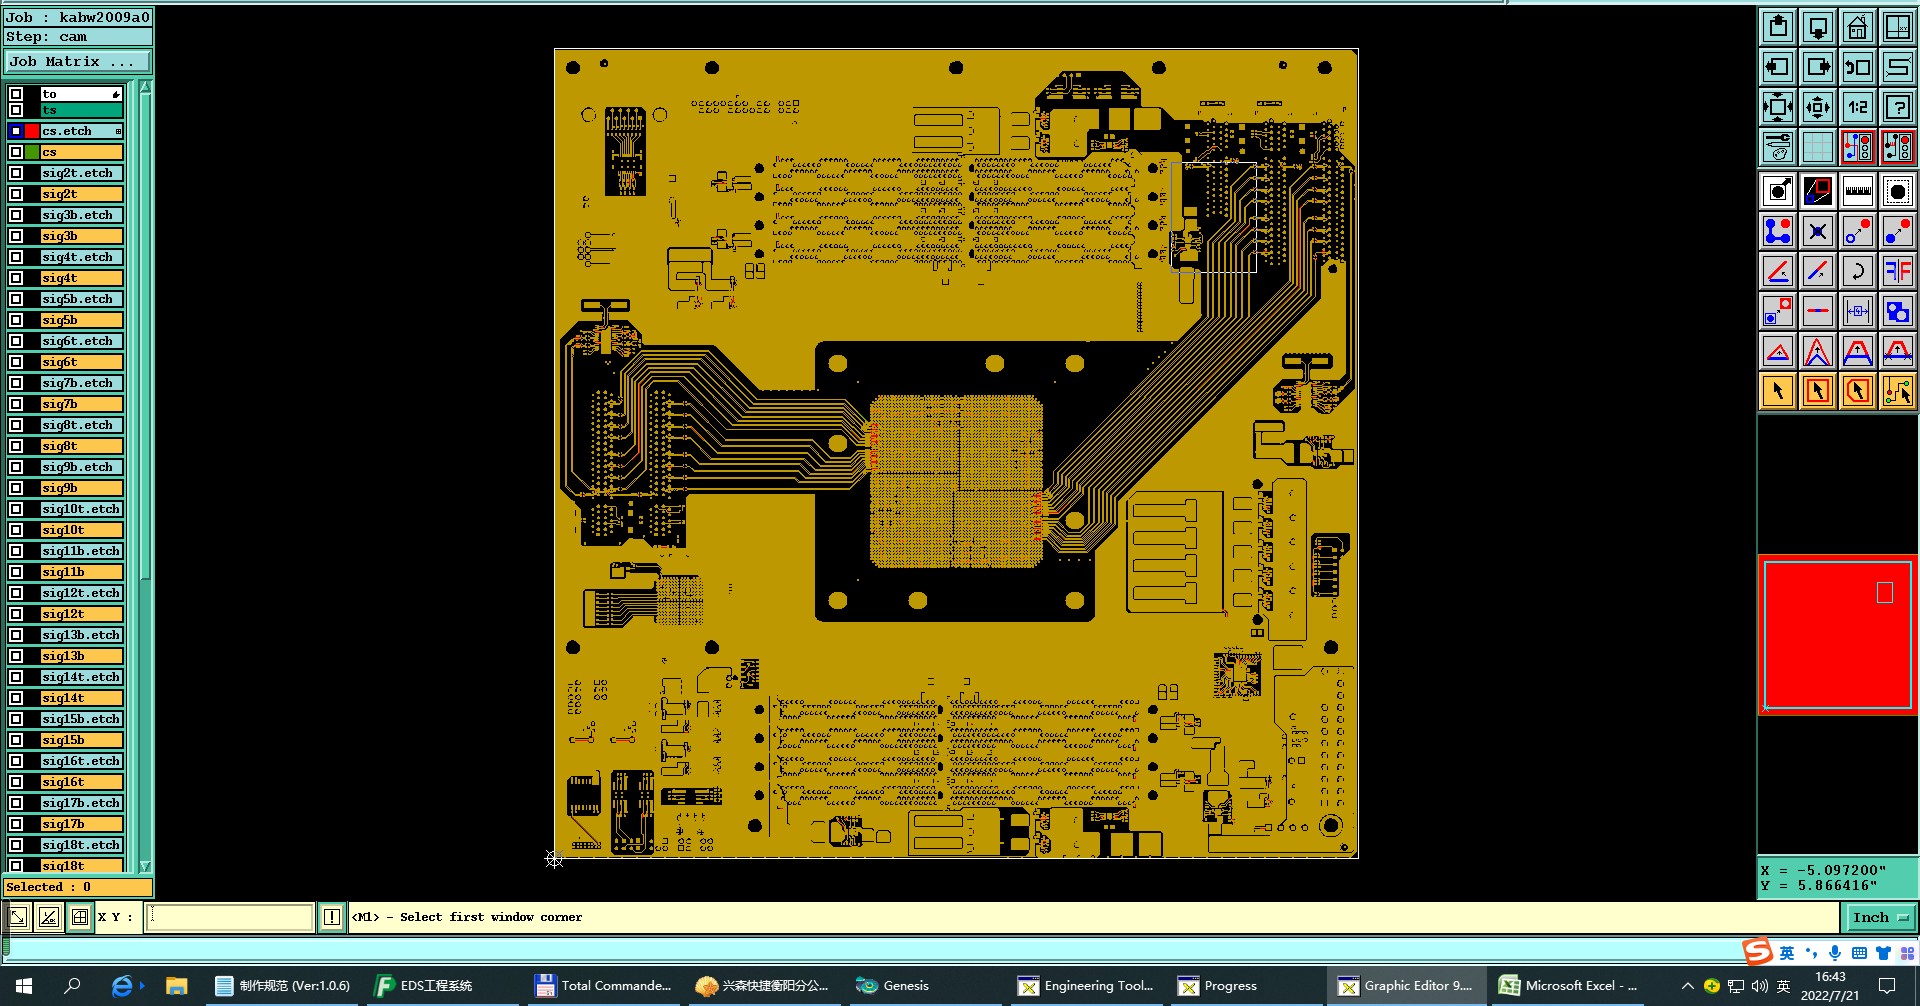Click the exclamation mark button beside the XY field
Screen dimensions: 1920x1006
(x=332, y=917)
